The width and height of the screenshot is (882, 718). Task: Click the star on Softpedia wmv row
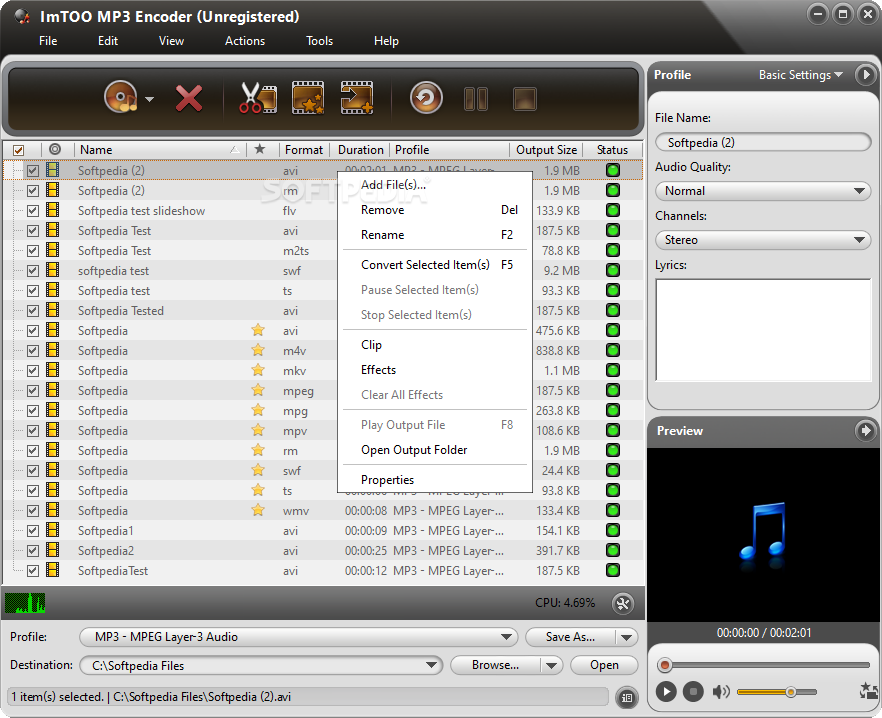click(x=258, y=510)
